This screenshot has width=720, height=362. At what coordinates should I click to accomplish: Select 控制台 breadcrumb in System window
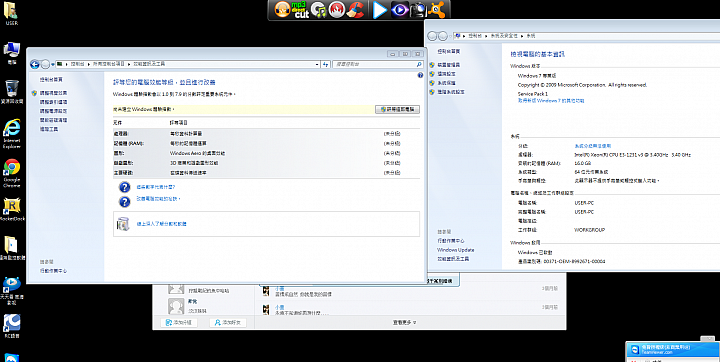point(475,36)
